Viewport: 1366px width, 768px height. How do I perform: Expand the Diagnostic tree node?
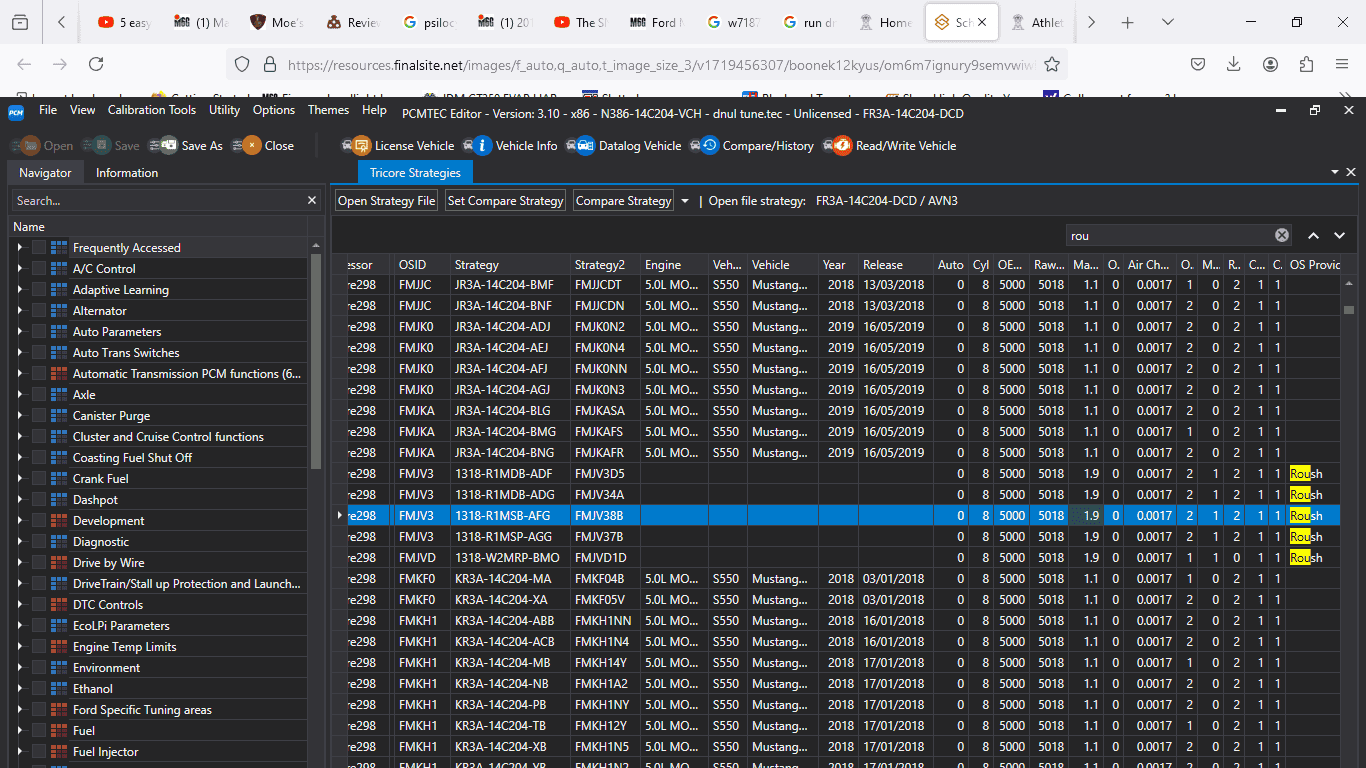[x=19, y=542]
